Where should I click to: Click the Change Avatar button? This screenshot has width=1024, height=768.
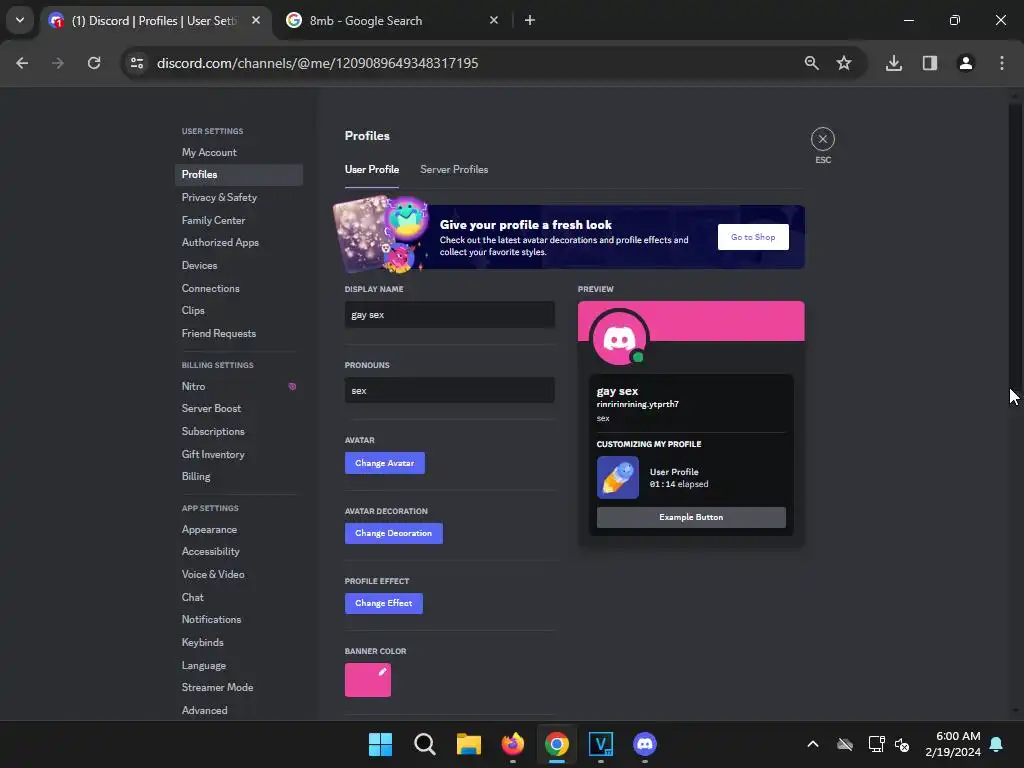pyautogui.click(x=385, y=463)
